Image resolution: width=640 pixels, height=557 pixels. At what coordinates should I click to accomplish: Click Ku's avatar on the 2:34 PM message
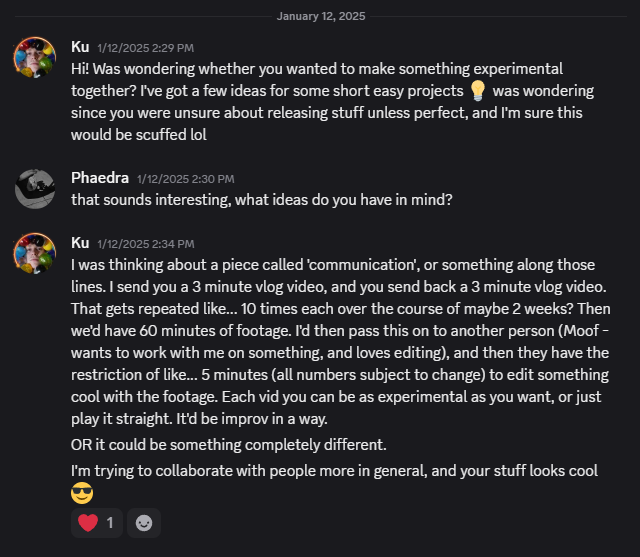point(34,254)
